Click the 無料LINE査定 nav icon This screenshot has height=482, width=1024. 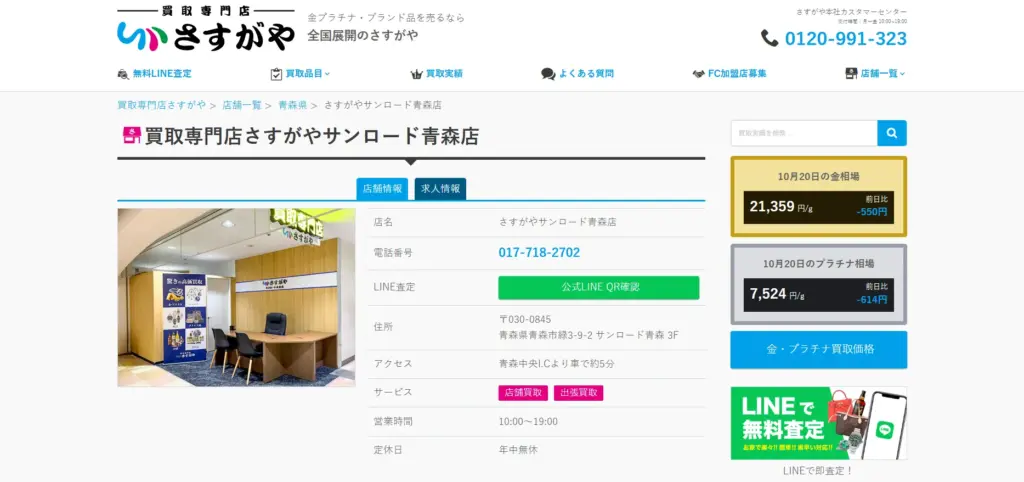pos(123,74)
